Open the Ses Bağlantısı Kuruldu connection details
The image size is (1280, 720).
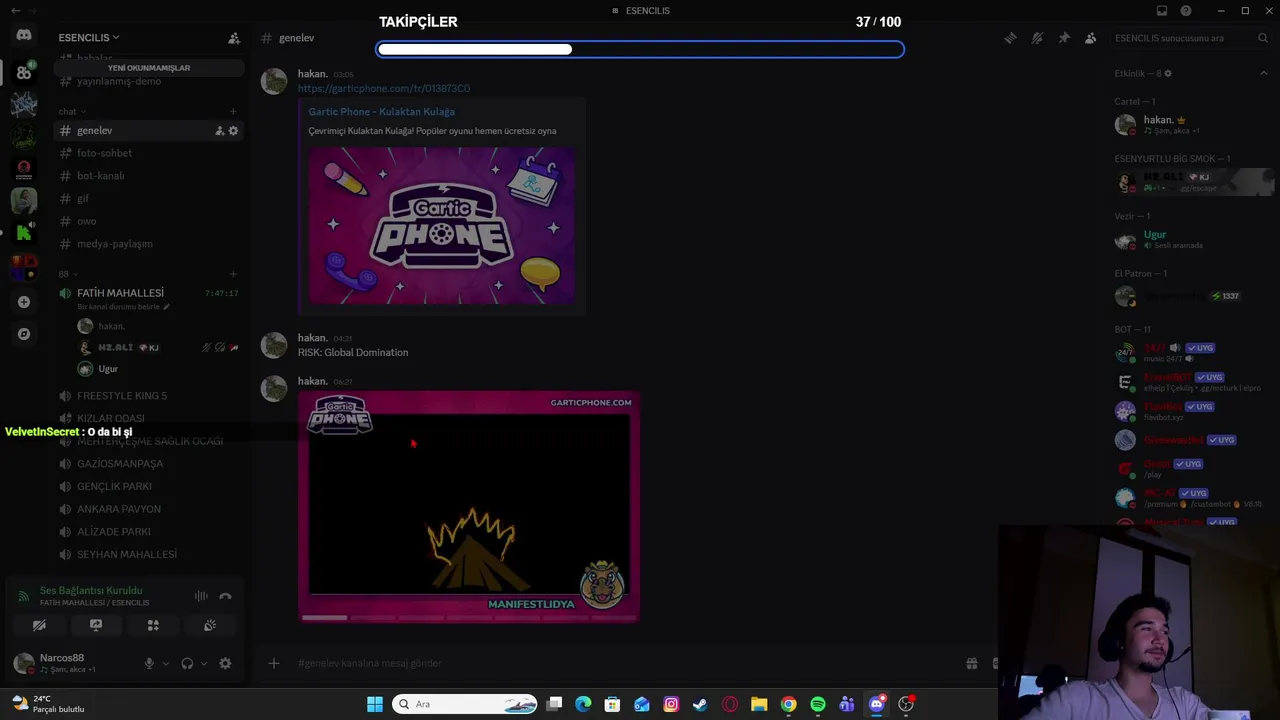91,591
